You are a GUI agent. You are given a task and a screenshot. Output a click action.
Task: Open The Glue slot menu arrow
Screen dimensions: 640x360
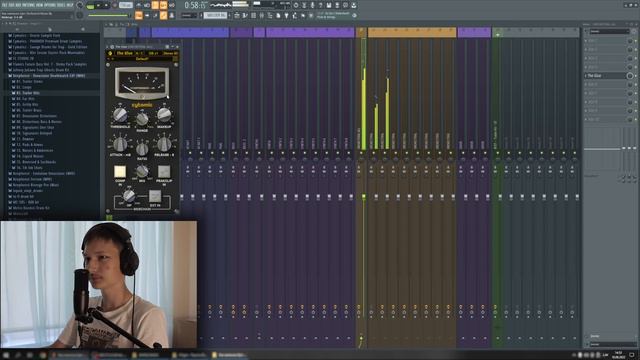586,76
